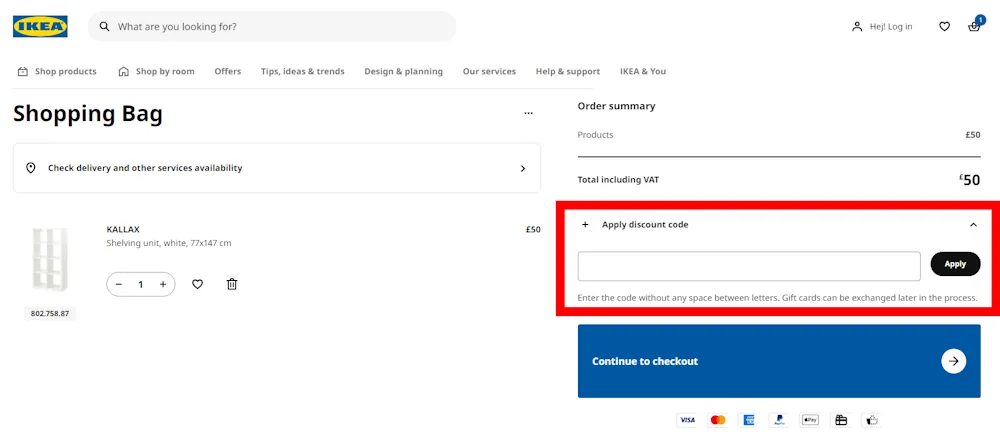Image resolution: width=1000 pixels, height=438 pixels.
Task: Open the shopping bag basket icon
Action: [x=974, y=27]
